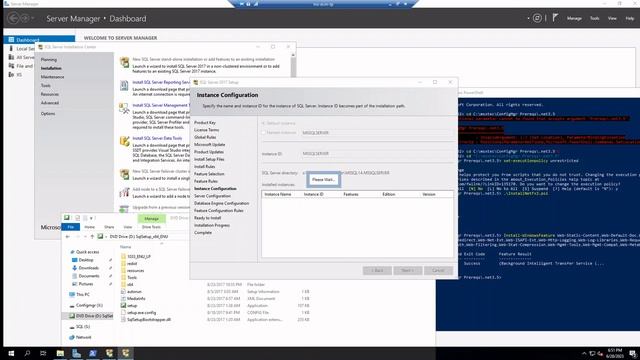Viewport: 640px width, 360px height.
Task: Open the Windows Start button
Action: pos(11,353)
